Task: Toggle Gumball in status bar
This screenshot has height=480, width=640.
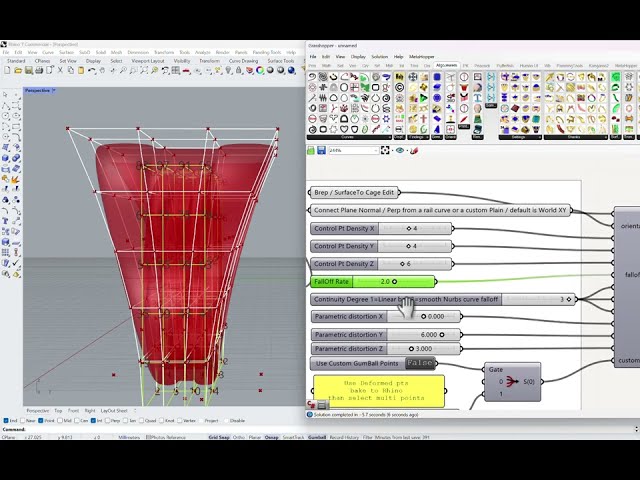Action: 317,437
